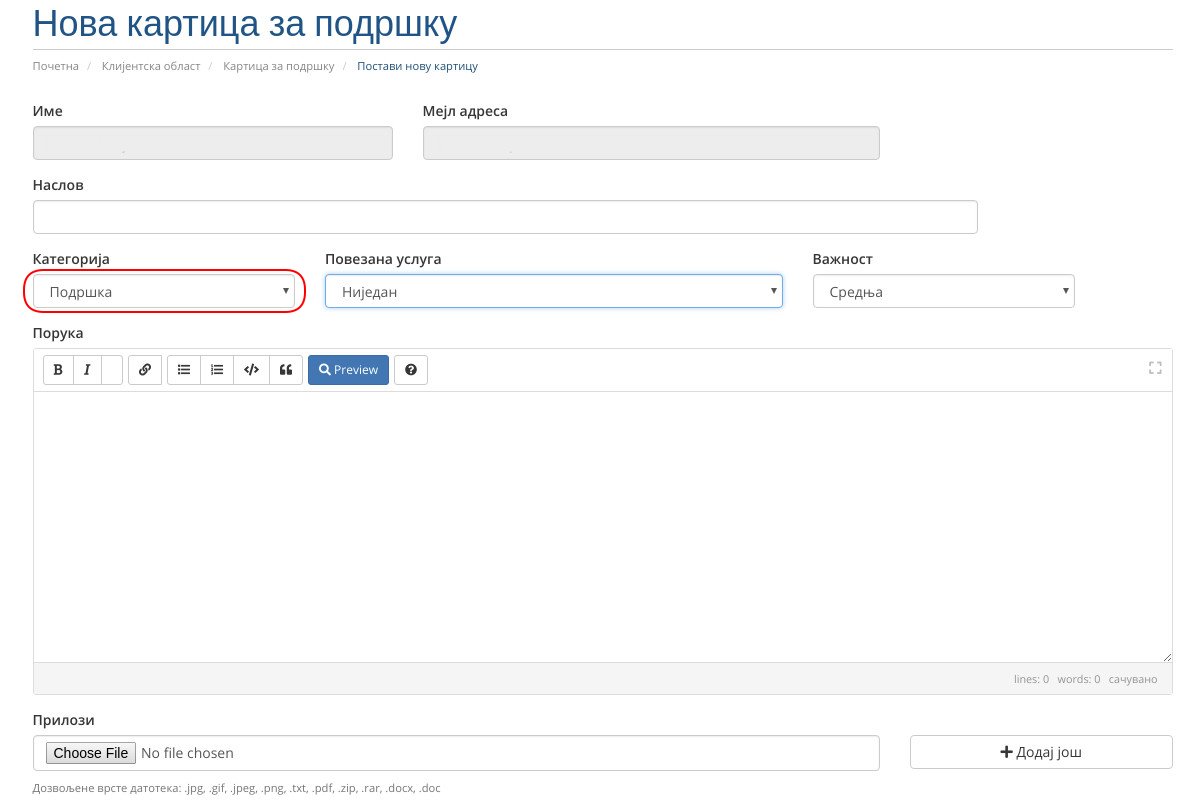Click inside the Порука message text area
1200x800 pixels.
point(602,526)
